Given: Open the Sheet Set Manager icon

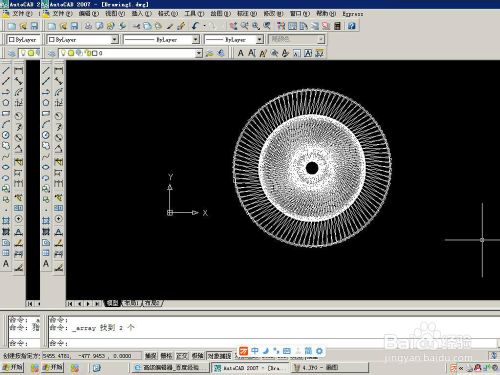Looking at the screenshot, I should (315, 26).
